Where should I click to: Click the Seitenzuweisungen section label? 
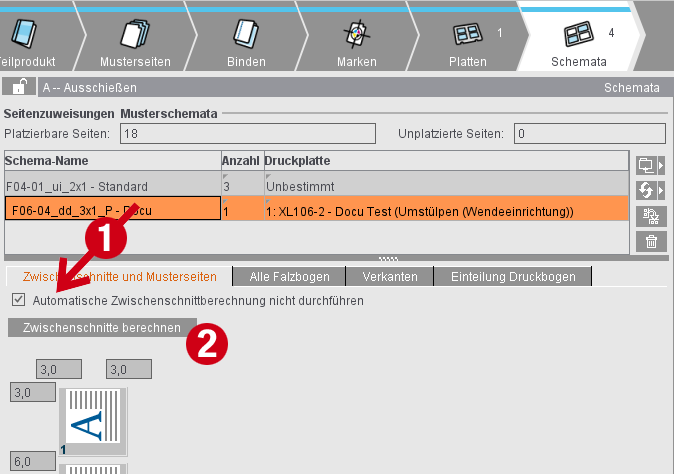pyautogui.click(x=59, y=114)
